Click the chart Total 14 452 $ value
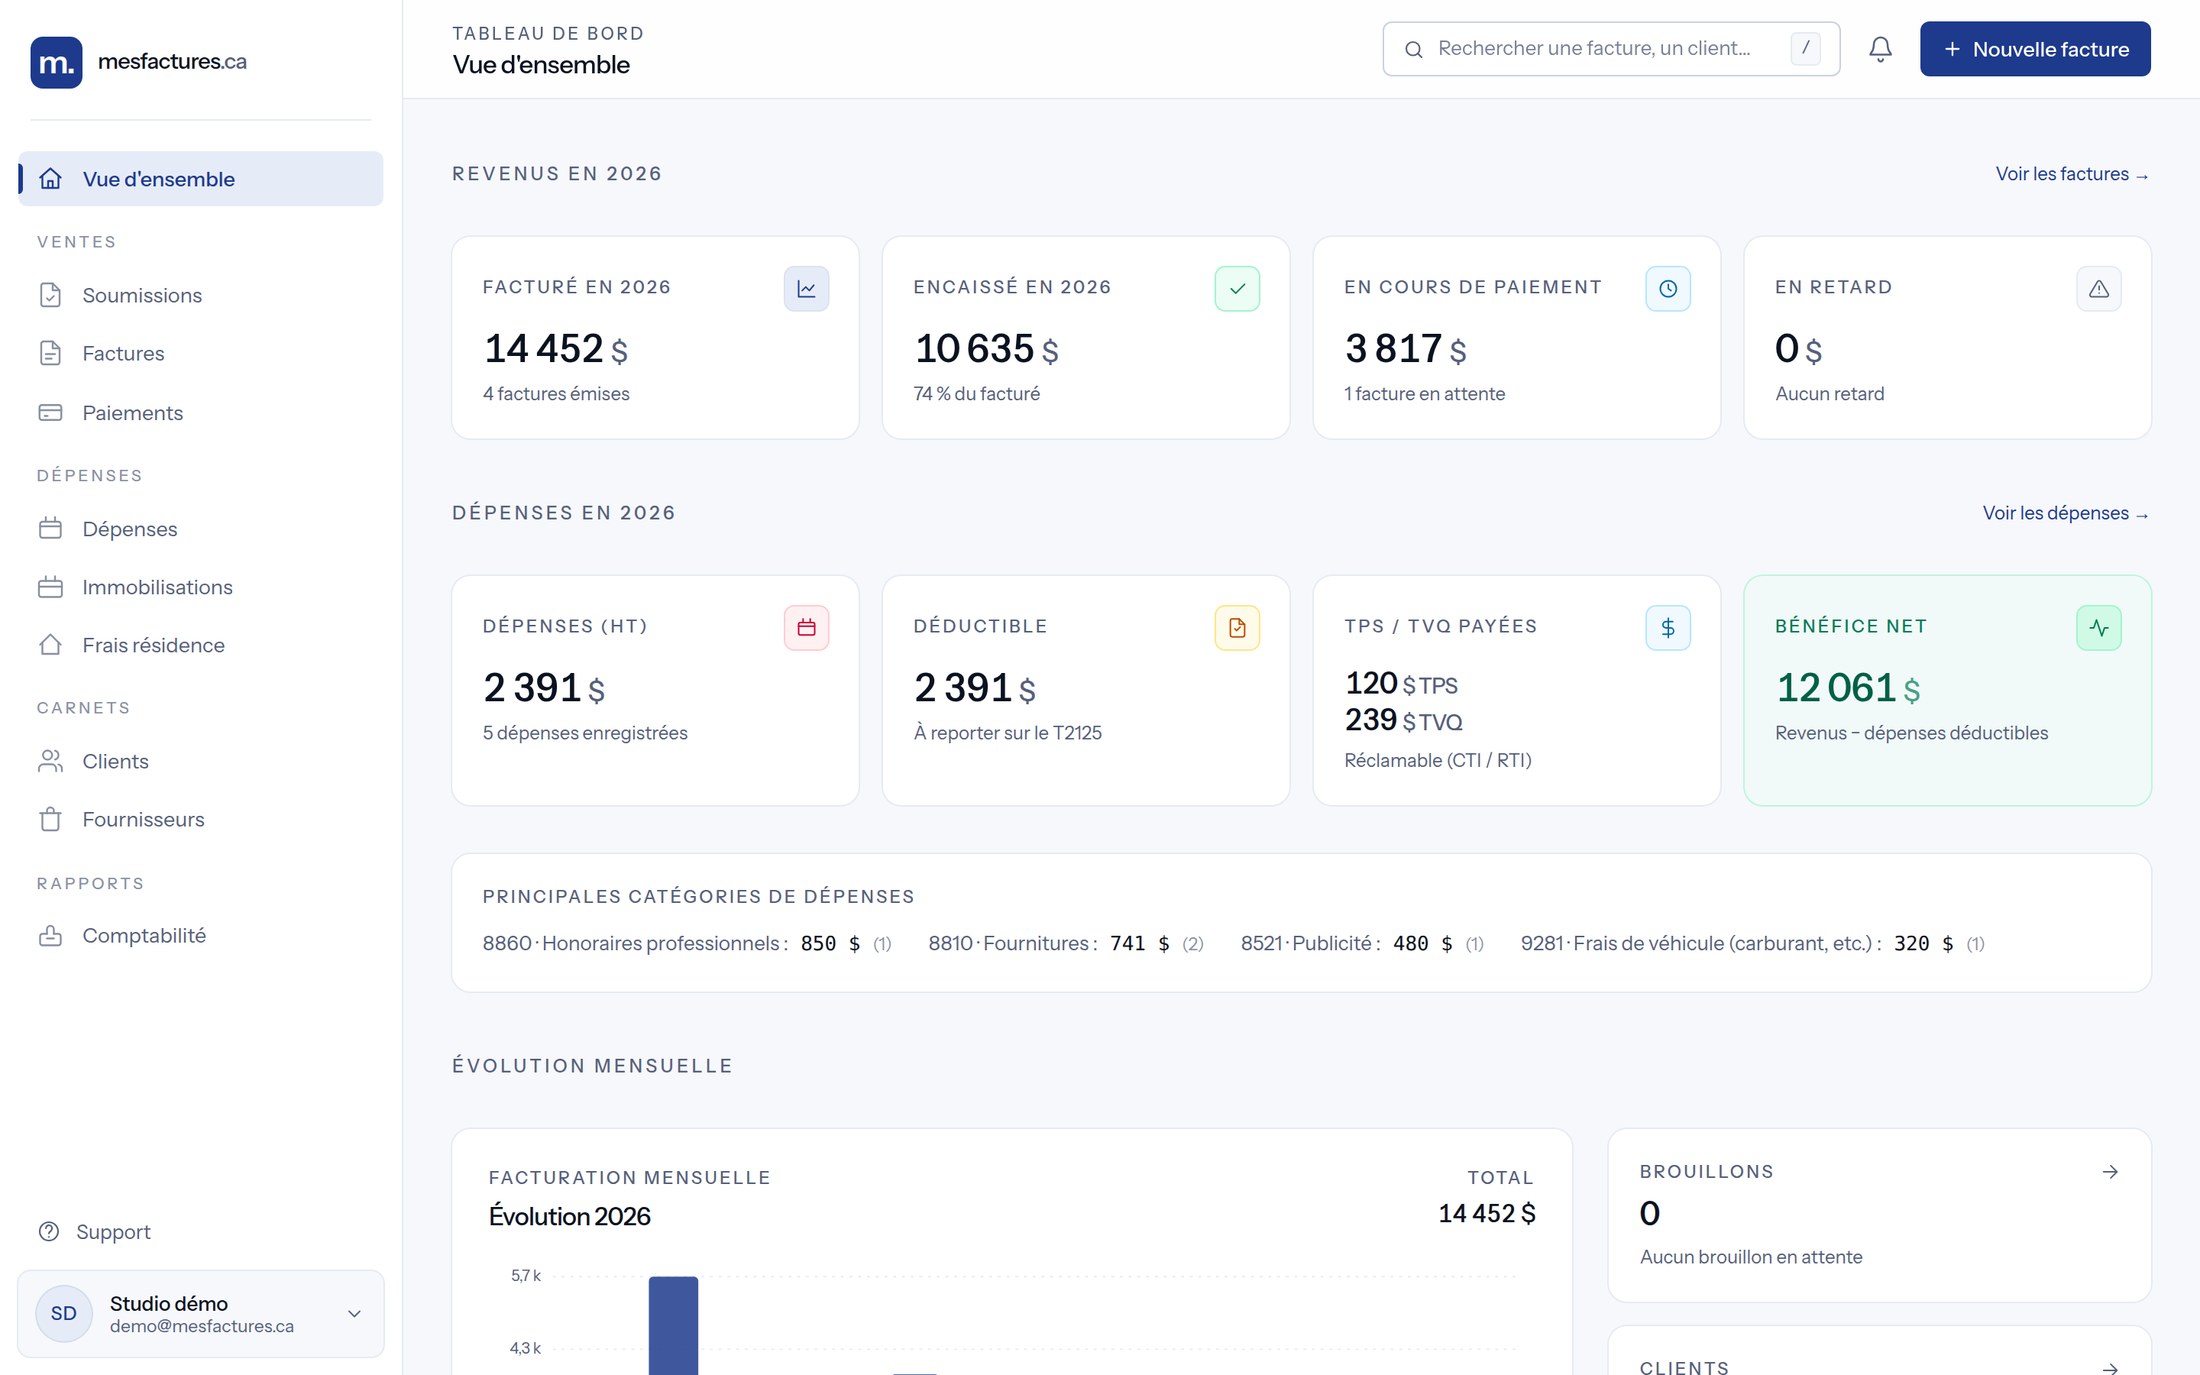 pyautogui.click(x=1487, y=1213)
